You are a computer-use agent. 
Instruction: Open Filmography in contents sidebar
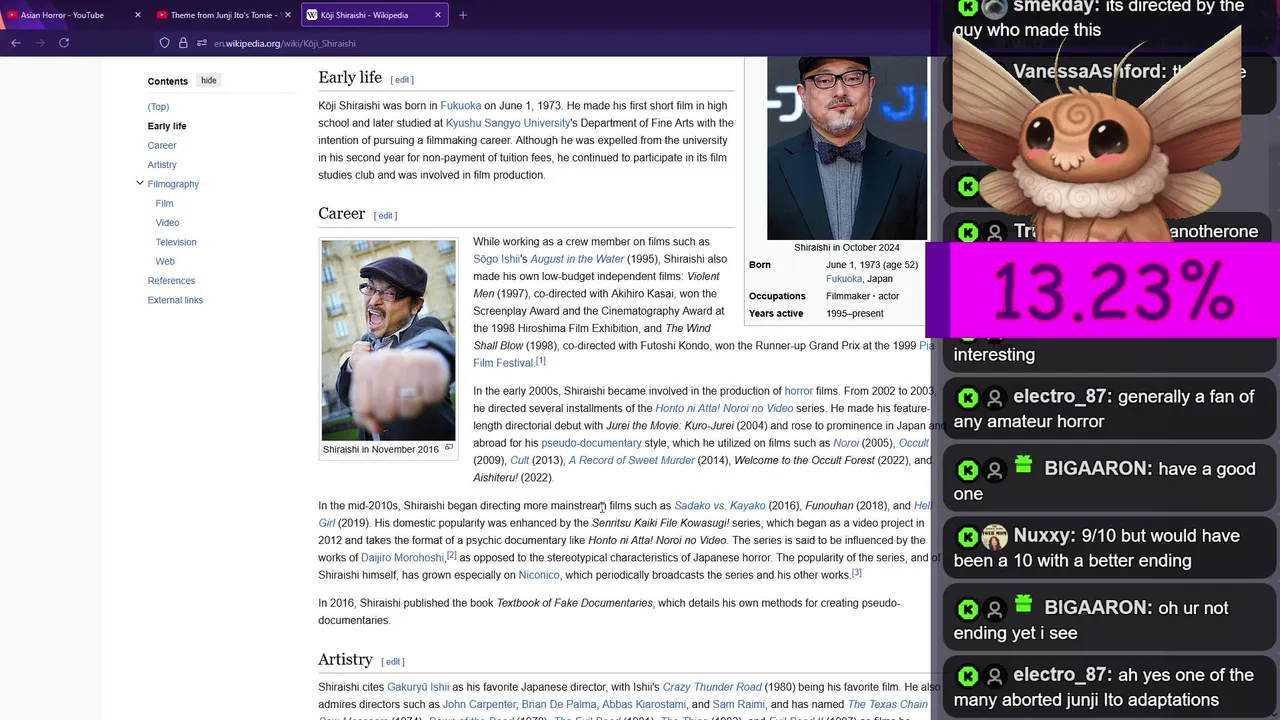(x=173, y=184)
